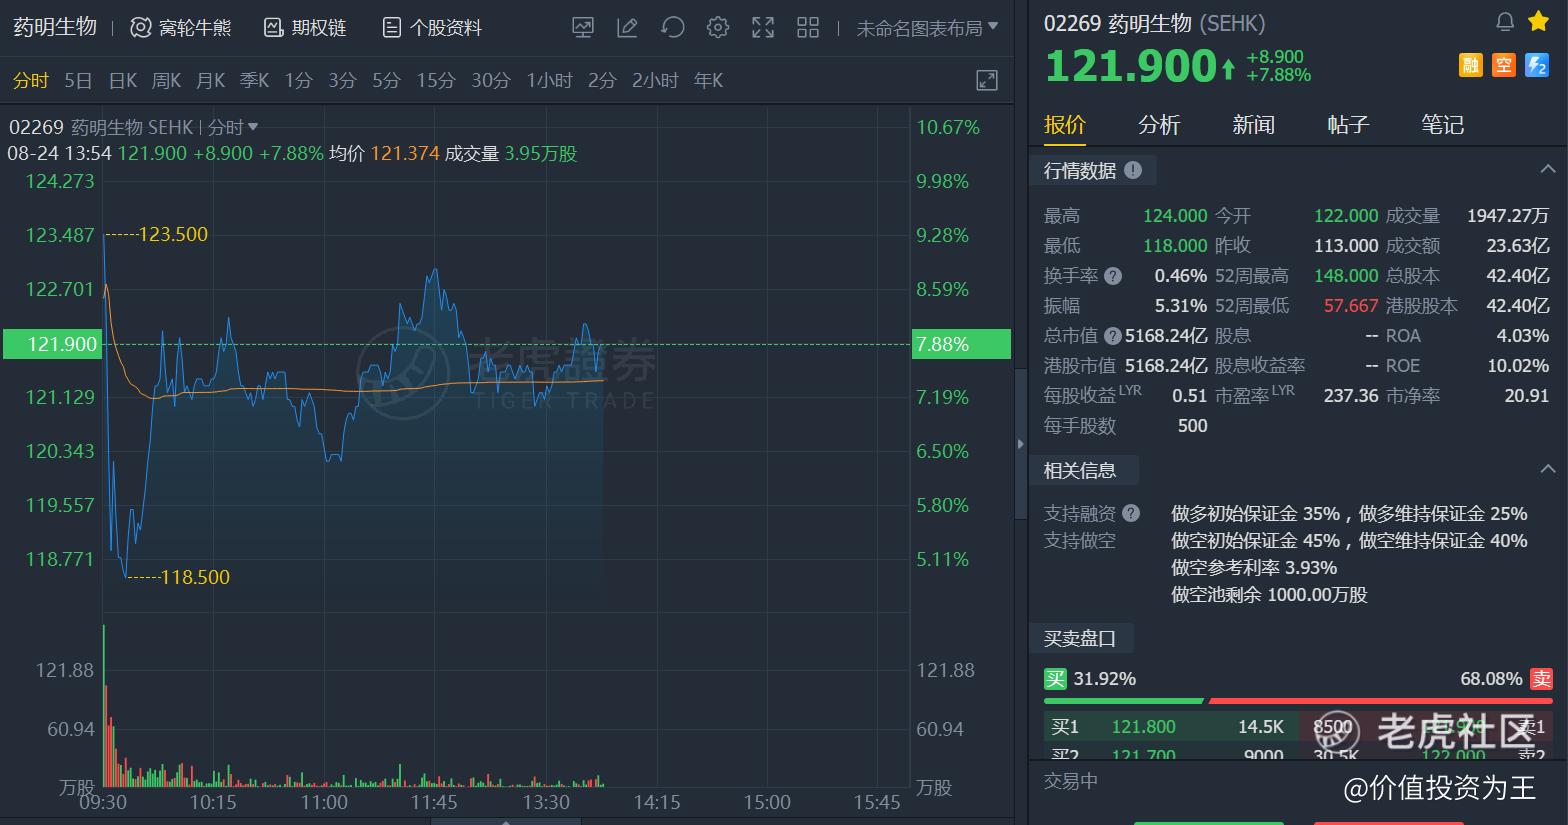Click the 52周最高 value 148.000
This screenshot has width=1568, height=825.
tap(1346, 276)
